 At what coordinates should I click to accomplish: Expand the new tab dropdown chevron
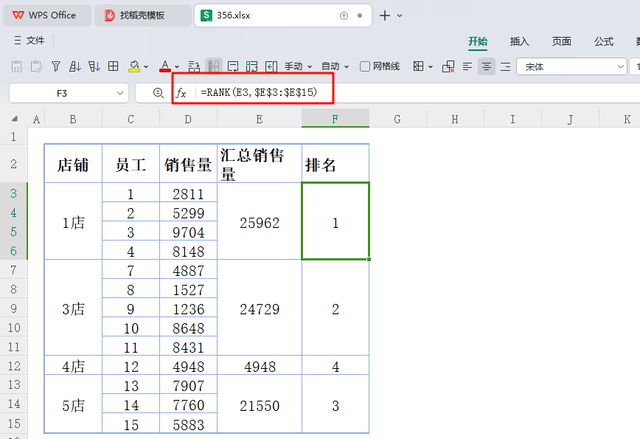tap(400, 16)
